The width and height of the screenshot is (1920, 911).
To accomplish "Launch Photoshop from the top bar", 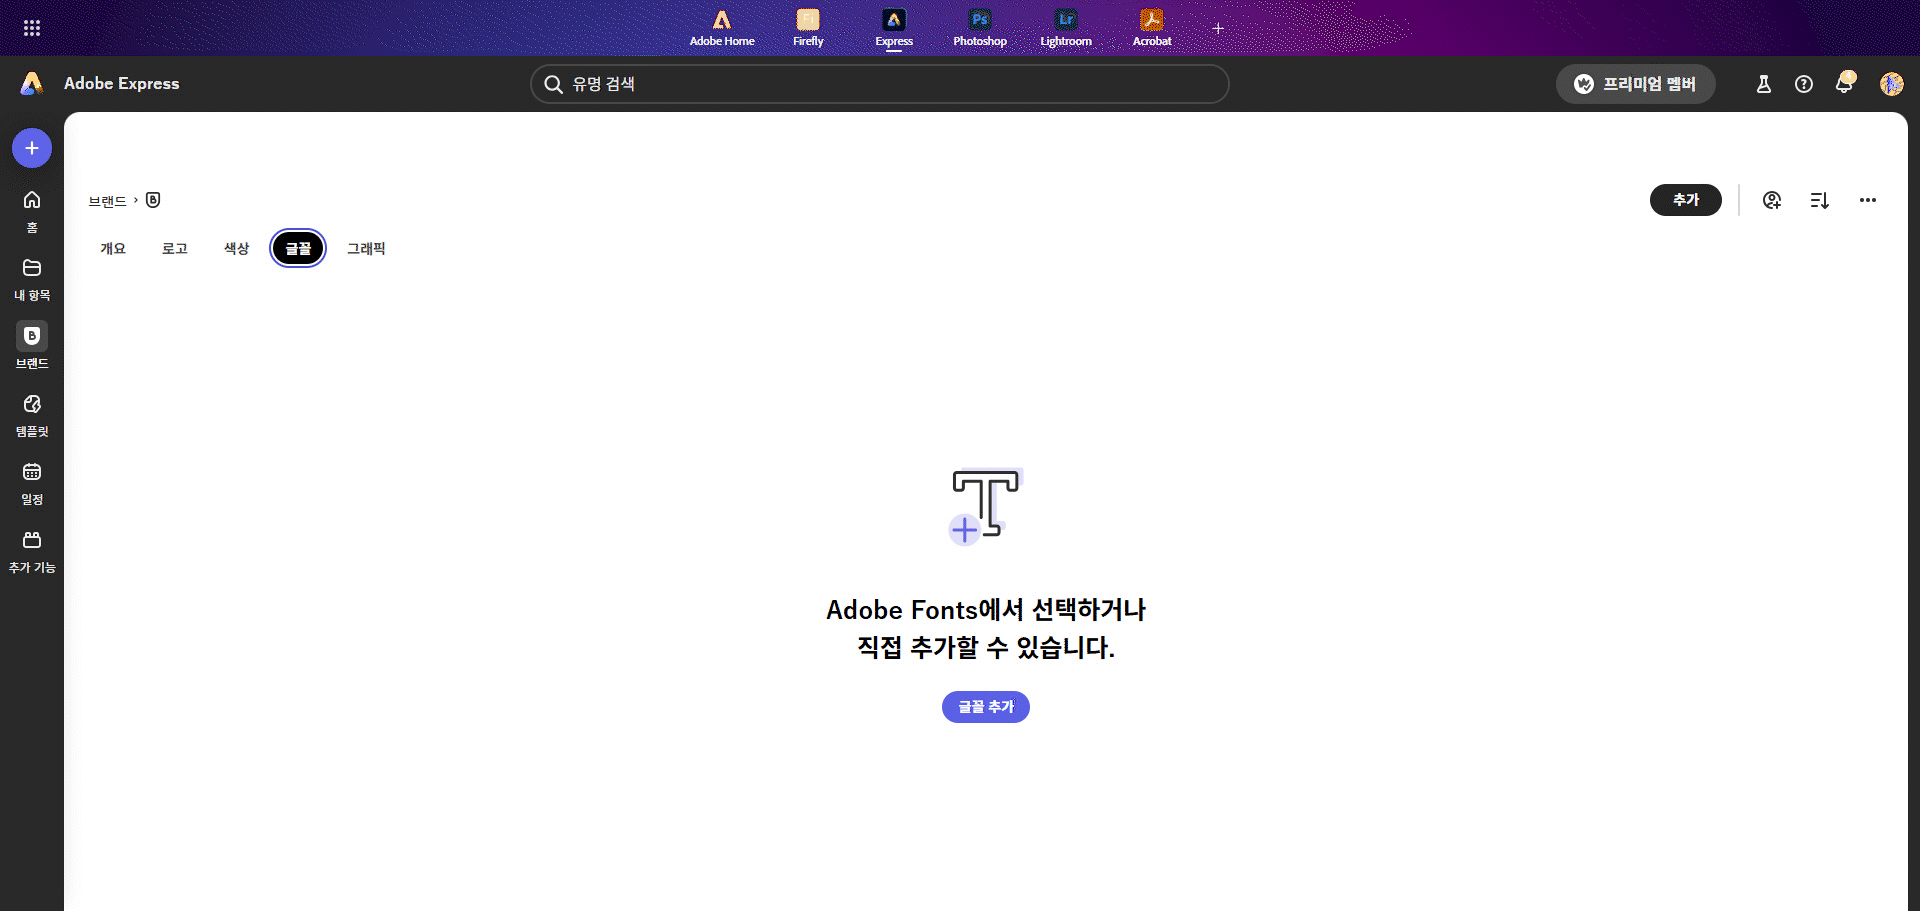I will tap(980, 28).
